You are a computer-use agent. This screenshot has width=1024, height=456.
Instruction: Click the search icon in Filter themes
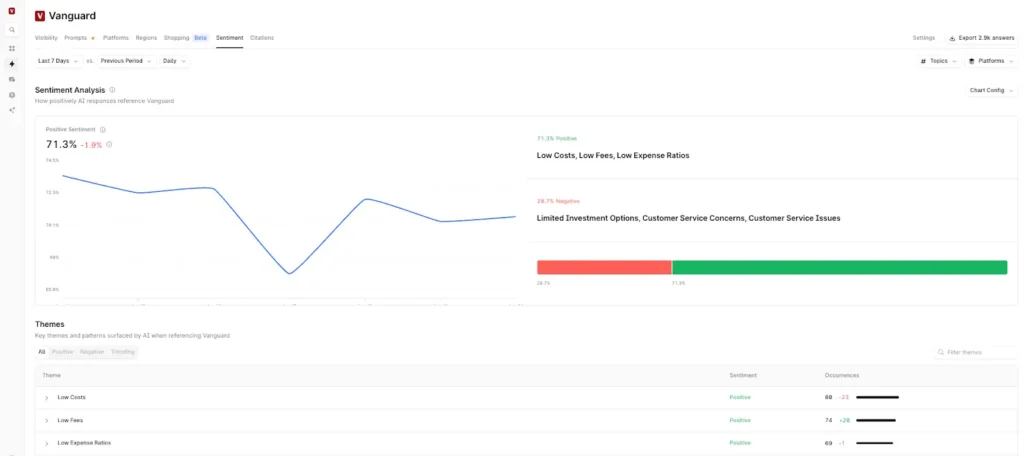pyautogui.click(x=941, y=352)
